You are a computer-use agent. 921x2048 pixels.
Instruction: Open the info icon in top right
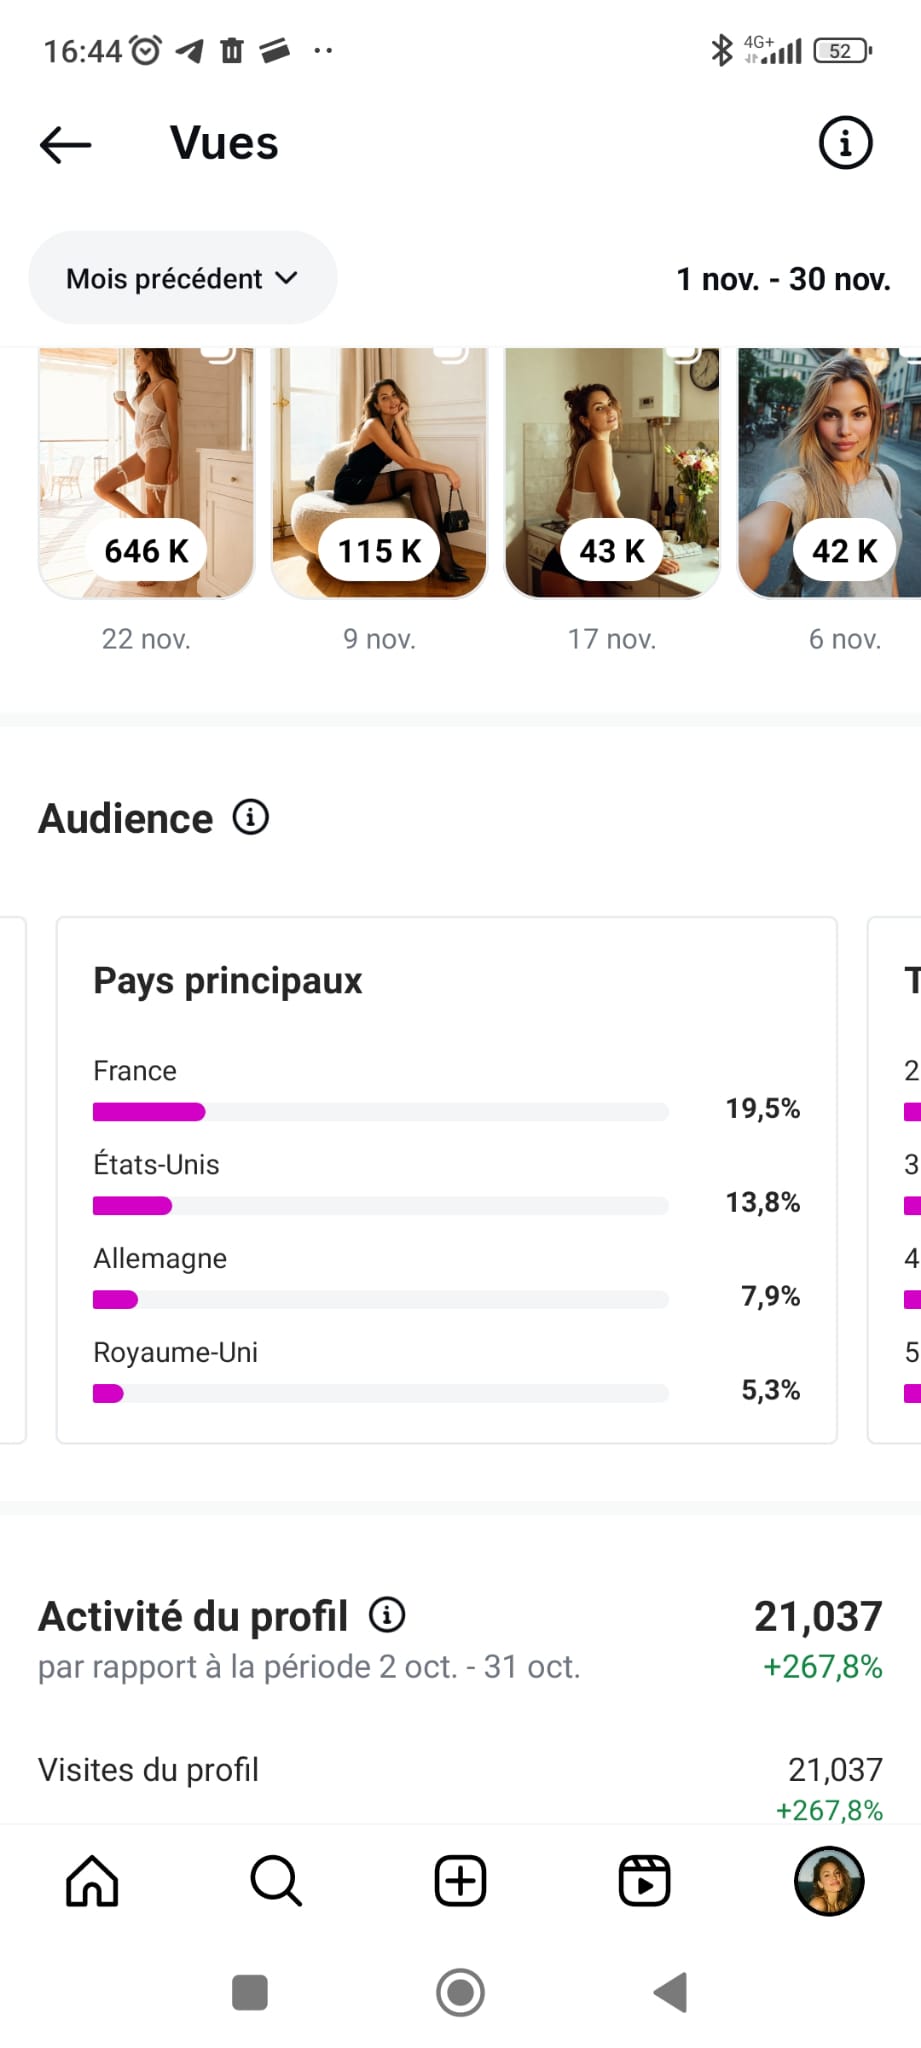point(845,143)
